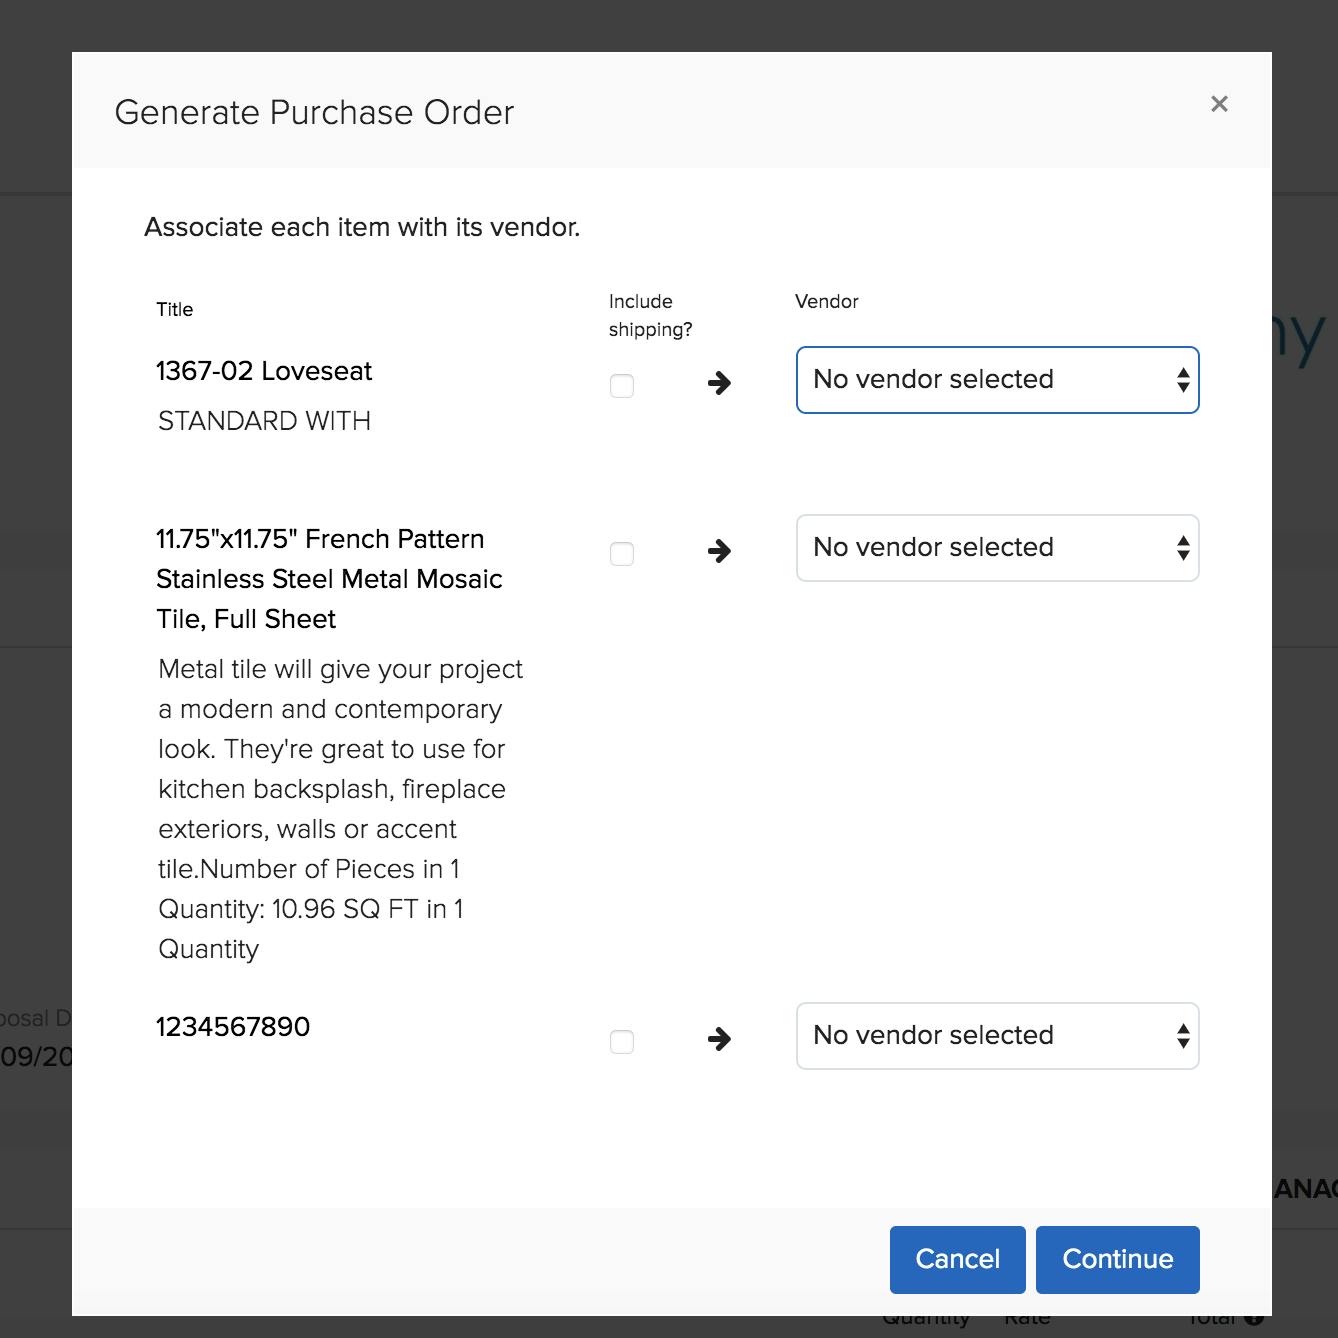Select the 1367-02 Loveseat item title
Image resolution: width=1338 pixels, height=1338 pixels.
tap(264, 371)
